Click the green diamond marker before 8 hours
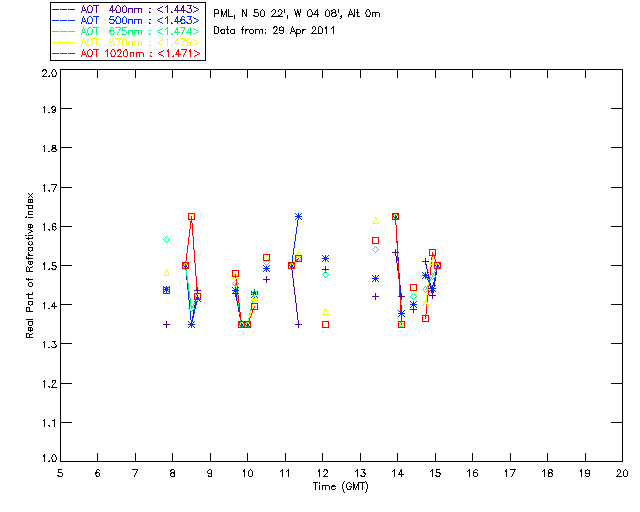The image size is (640, 512). [167, 240]
